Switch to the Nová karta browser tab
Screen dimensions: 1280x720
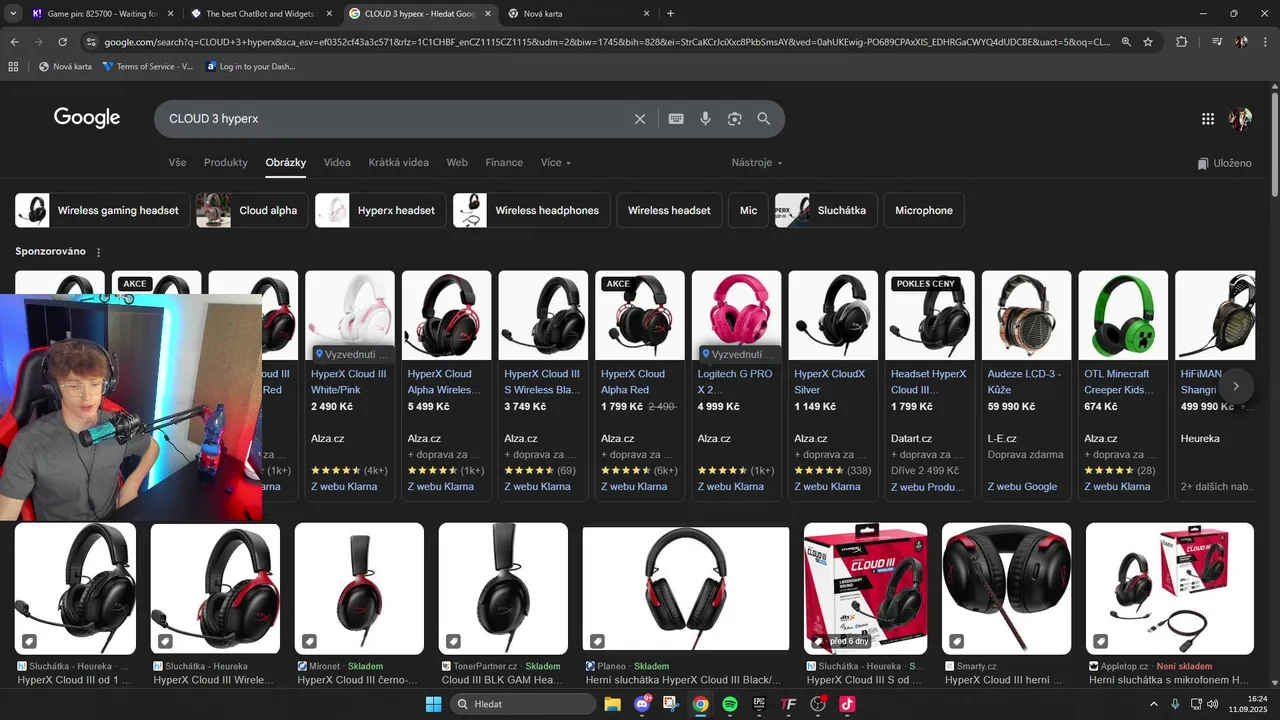click(x=578, y=14)
